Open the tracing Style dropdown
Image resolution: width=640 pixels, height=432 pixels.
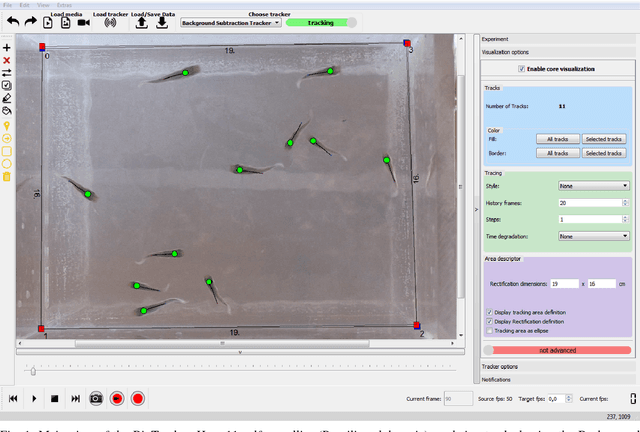[593, 185]
